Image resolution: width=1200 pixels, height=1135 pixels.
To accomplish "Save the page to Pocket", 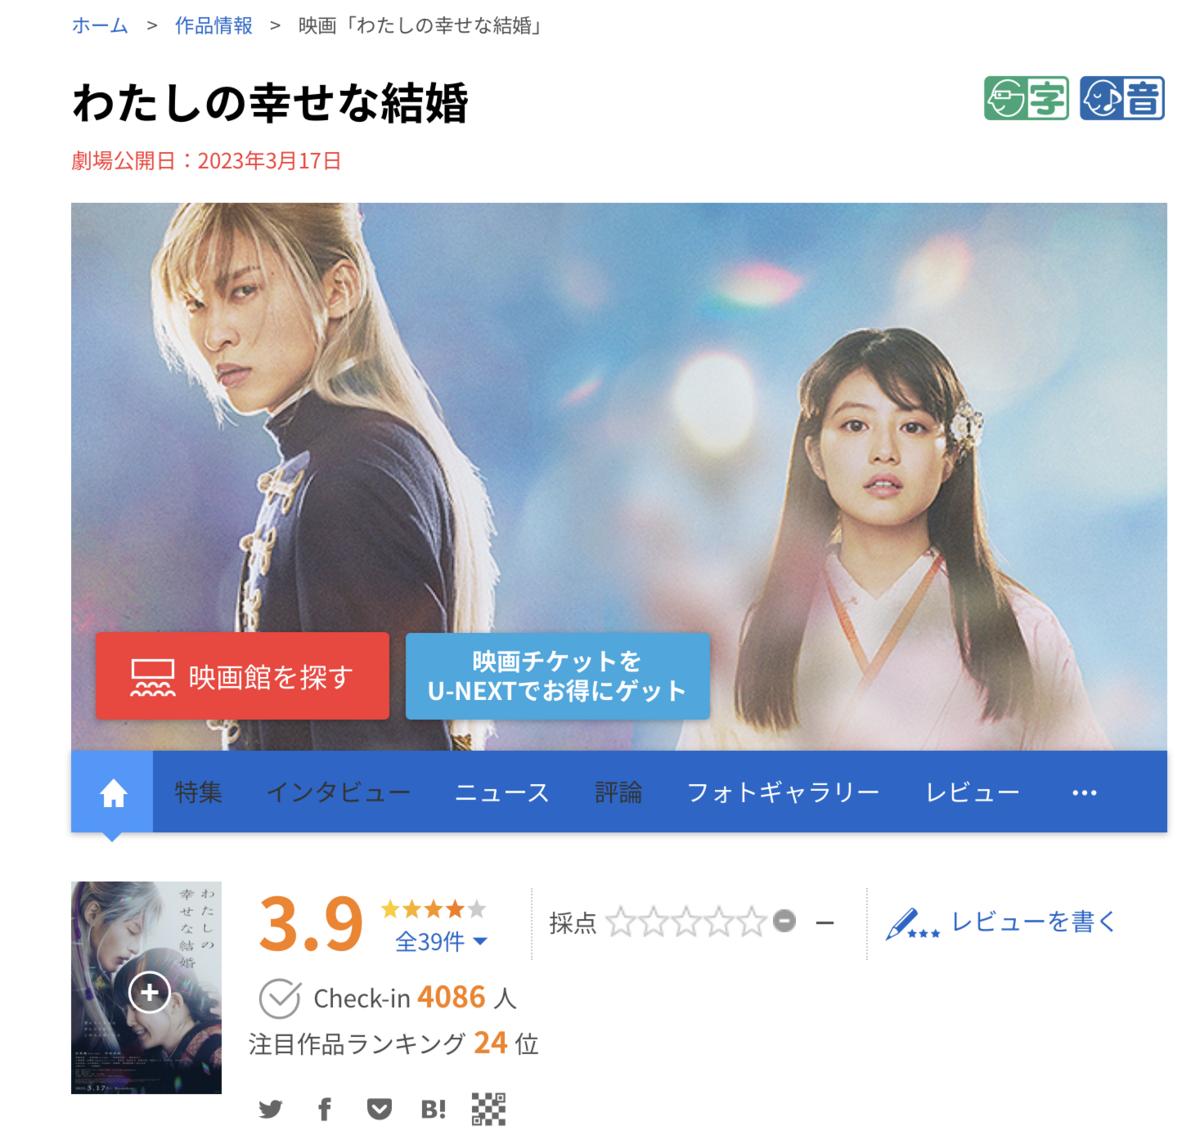I will (379, 1109).
